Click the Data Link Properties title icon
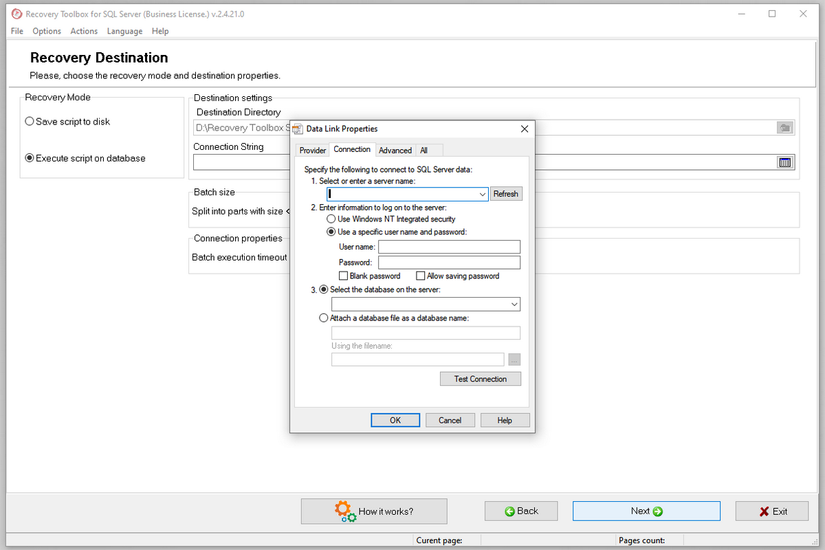The height and width of the screenshot is (550, 825). (x=298, y=129)
